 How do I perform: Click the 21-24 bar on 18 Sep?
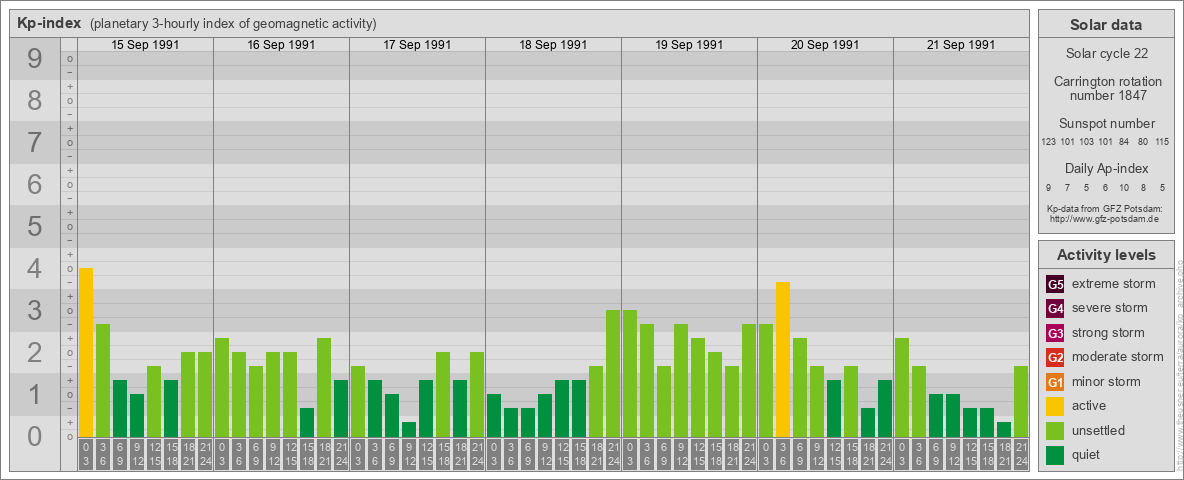pos(613,374)
